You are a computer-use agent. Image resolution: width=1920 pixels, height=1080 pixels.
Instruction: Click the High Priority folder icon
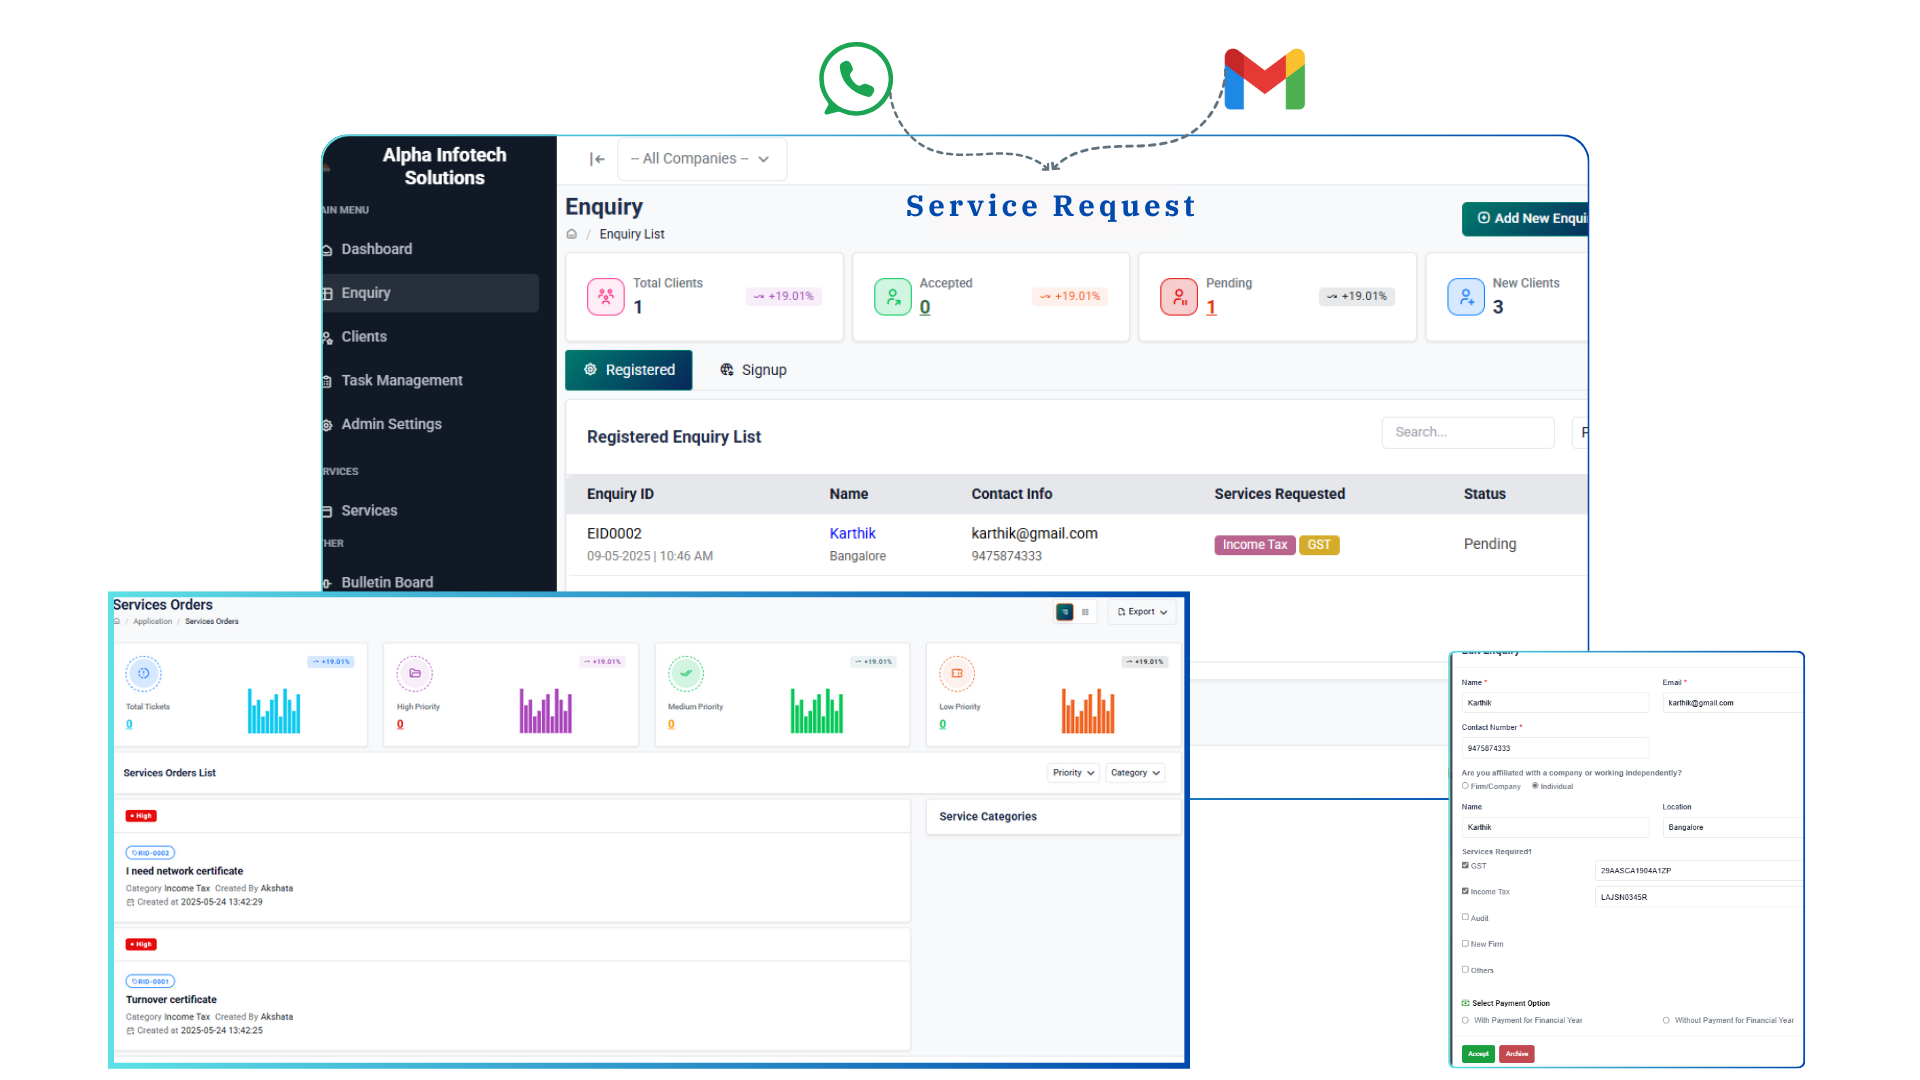tap(415, 674)
